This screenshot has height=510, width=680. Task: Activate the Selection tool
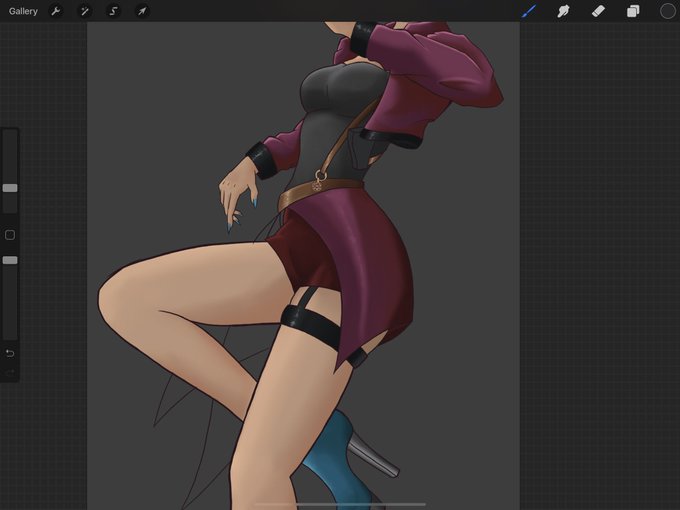point(113,11)
